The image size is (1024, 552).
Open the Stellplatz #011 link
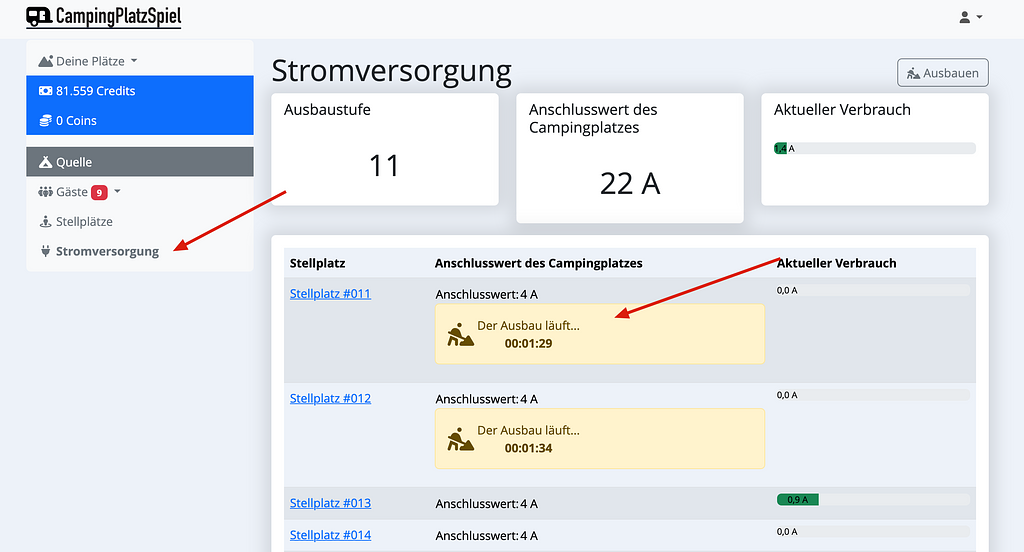pyautogui.click(x=330, y=294)
